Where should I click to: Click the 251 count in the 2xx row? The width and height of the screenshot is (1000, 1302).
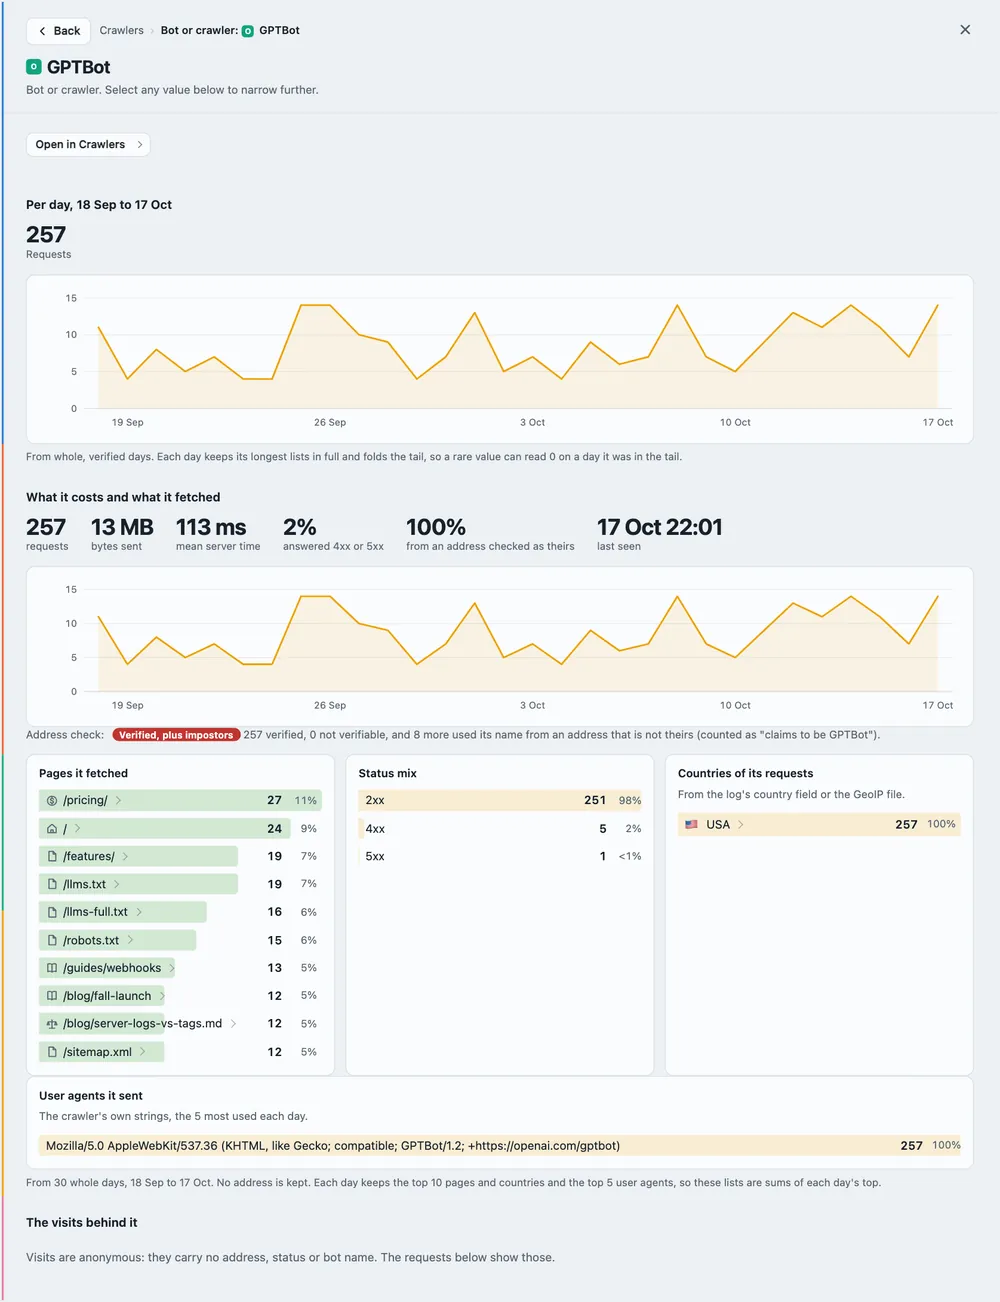[595, 801]
